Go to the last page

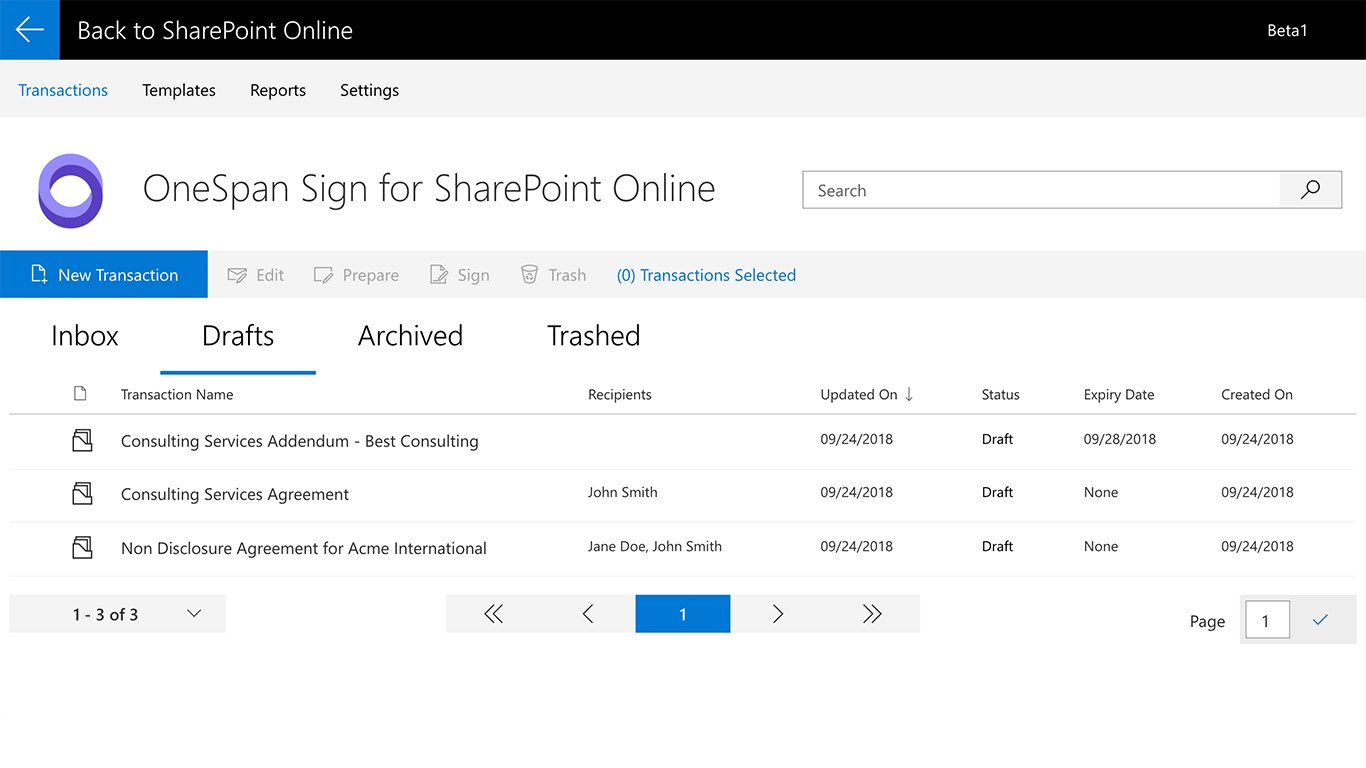coord(872,614)
